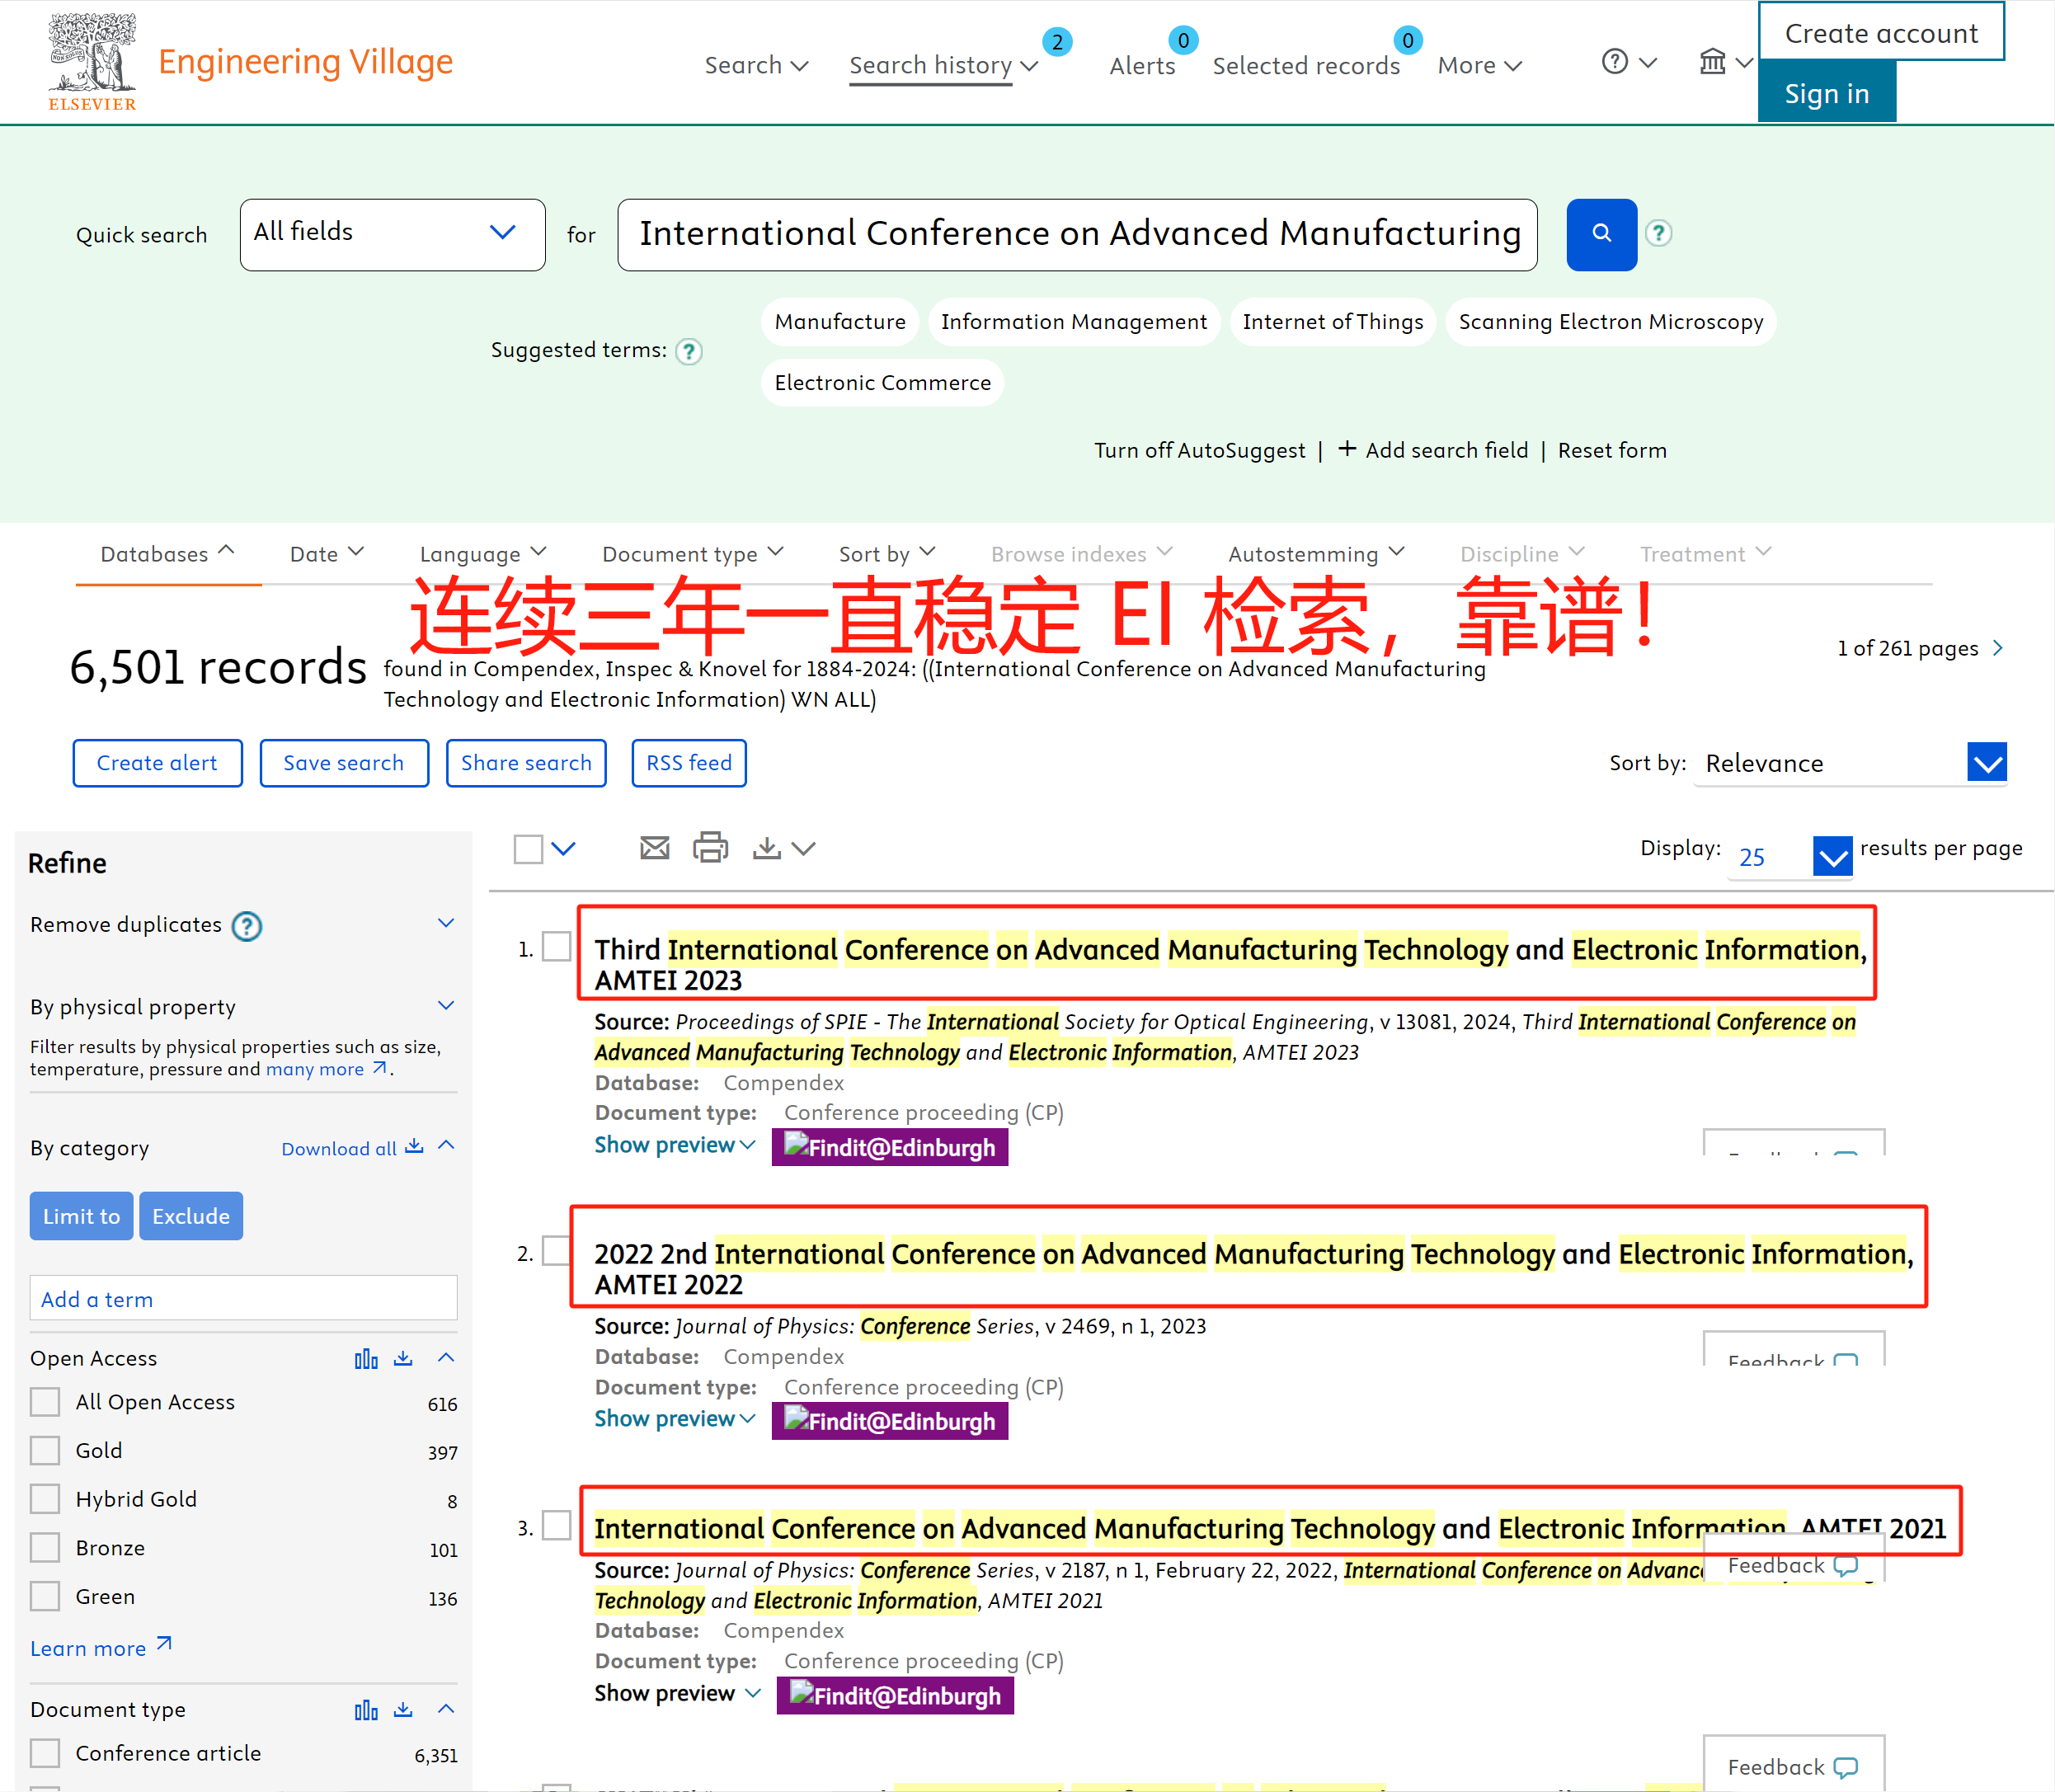The height and width of the screenshot is (1792, 2055).
Task: Open the help question-mark menu in the header
Action: point(1629,62)
